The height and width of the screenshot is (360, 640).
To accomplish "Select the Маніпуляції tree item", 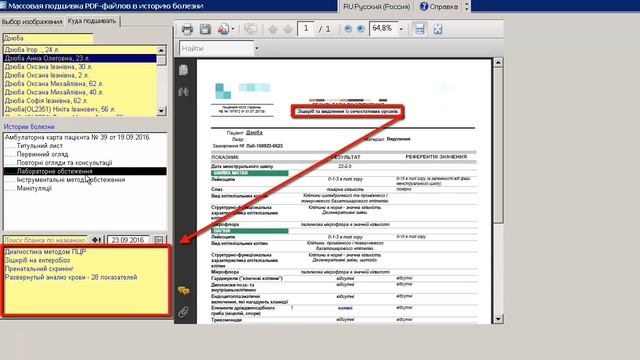I will 34,189.
